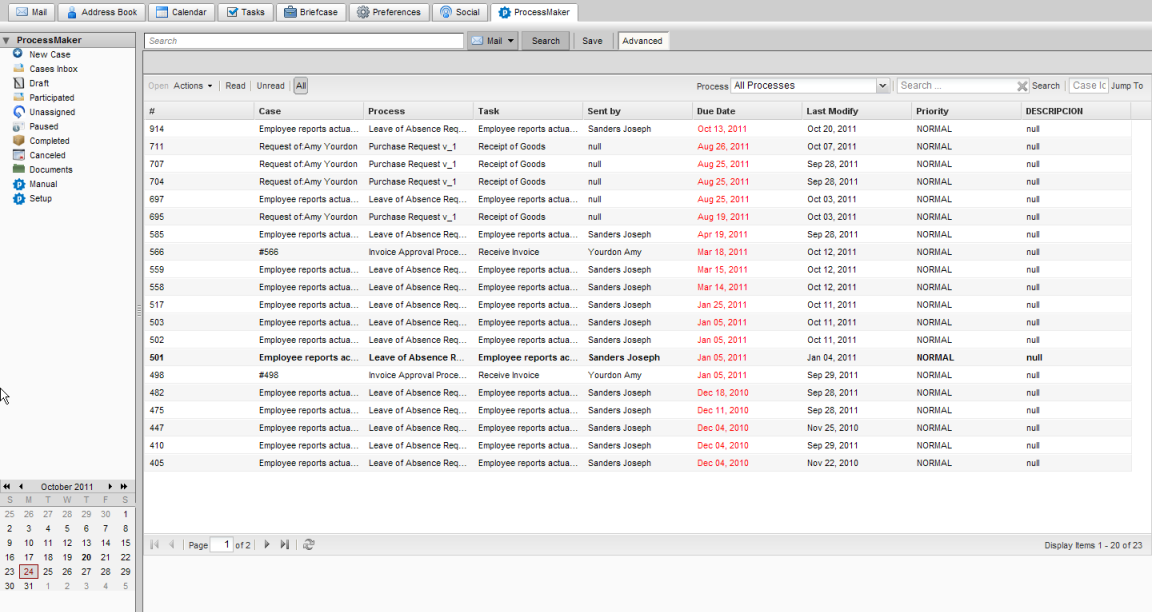Click the Advanced search button
Image resolution: width=1152 pixels, height=612 pixels.
point(642,41)
